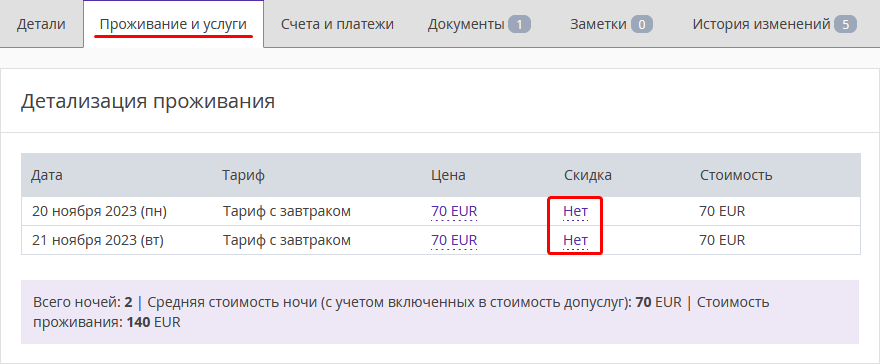
Task: Click the Стоимость value 70 EUR for 20 ноября
Action: tap(722, 211)
